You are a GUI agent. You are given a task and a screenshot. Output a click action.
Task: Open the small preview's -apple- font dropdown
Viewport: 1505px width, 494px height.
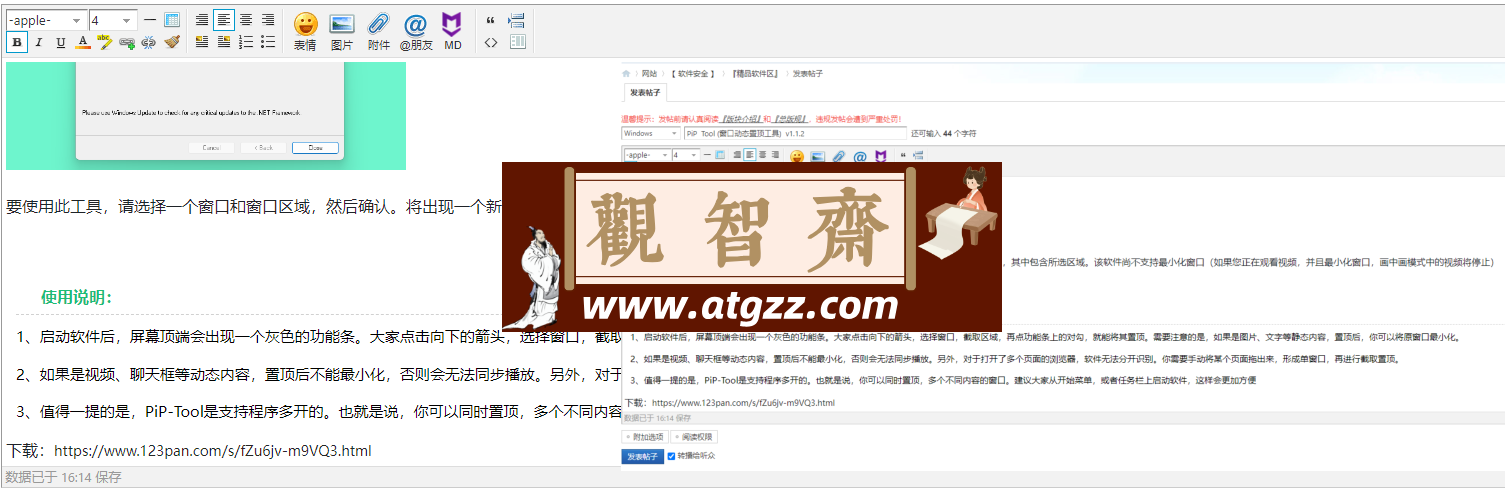click(645, 155)
